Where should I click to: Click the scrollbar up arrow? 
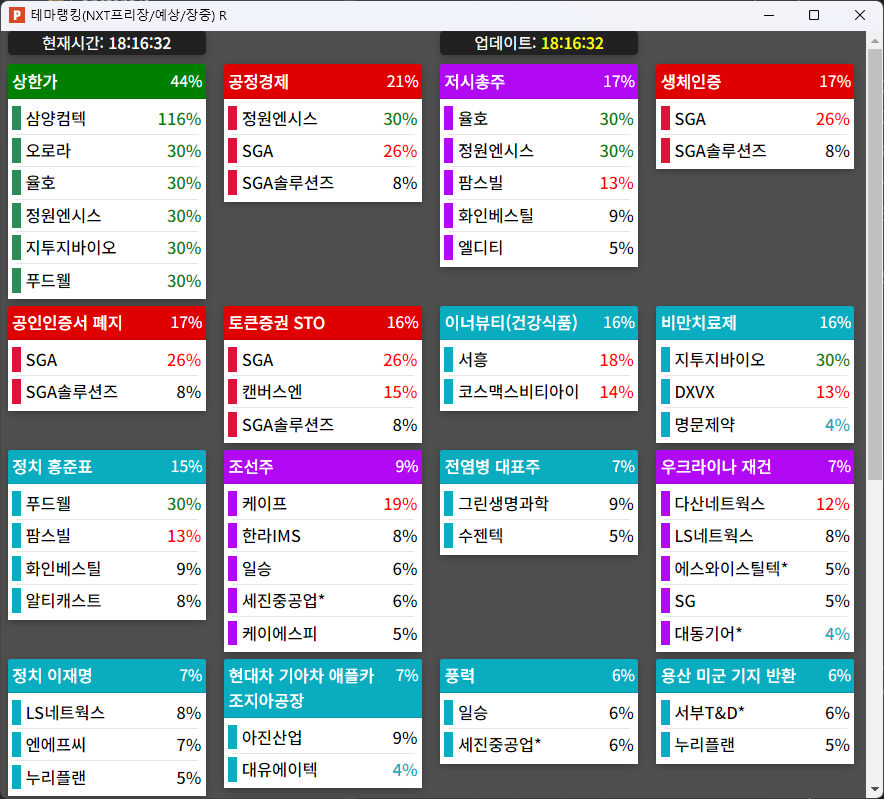coord(874,41)
